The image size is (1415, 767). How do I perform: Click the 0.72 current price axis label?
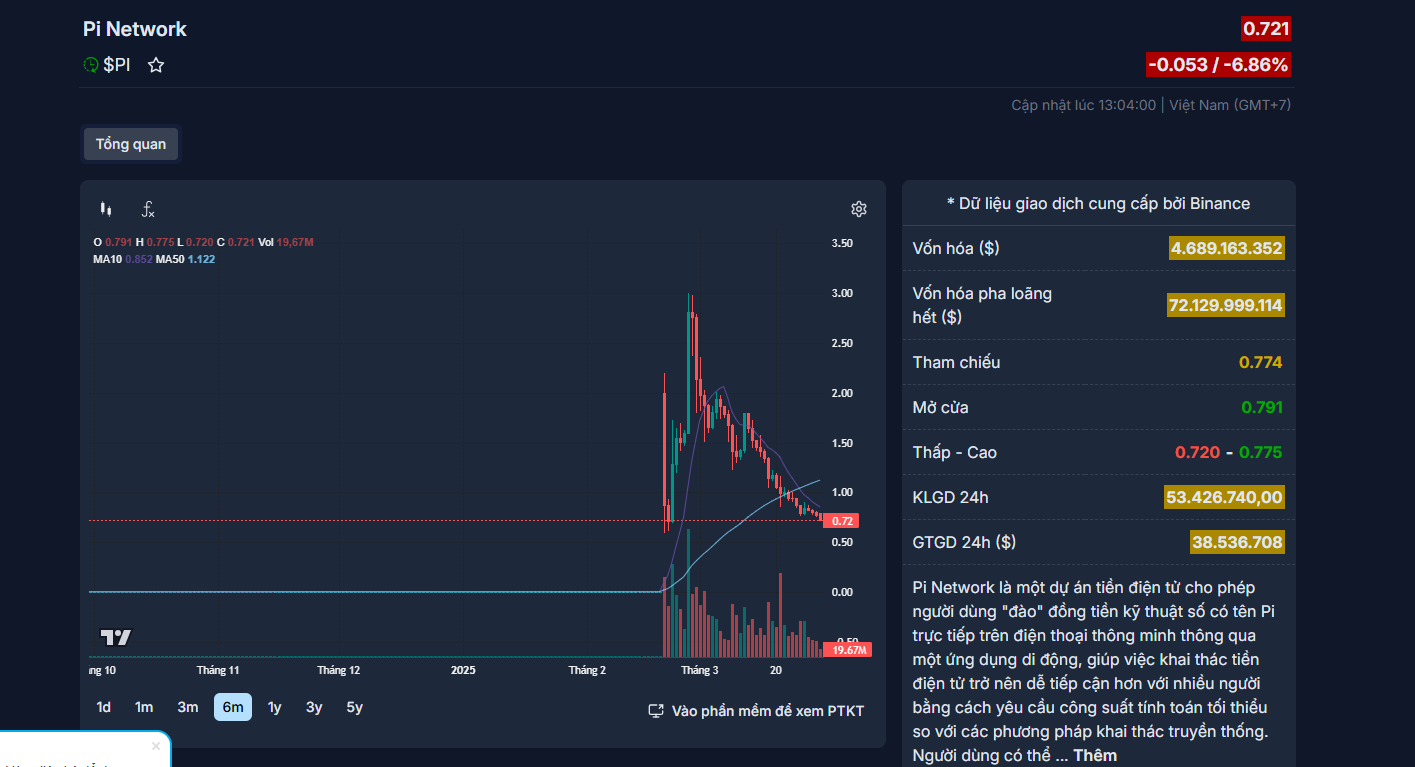(842, 521)
